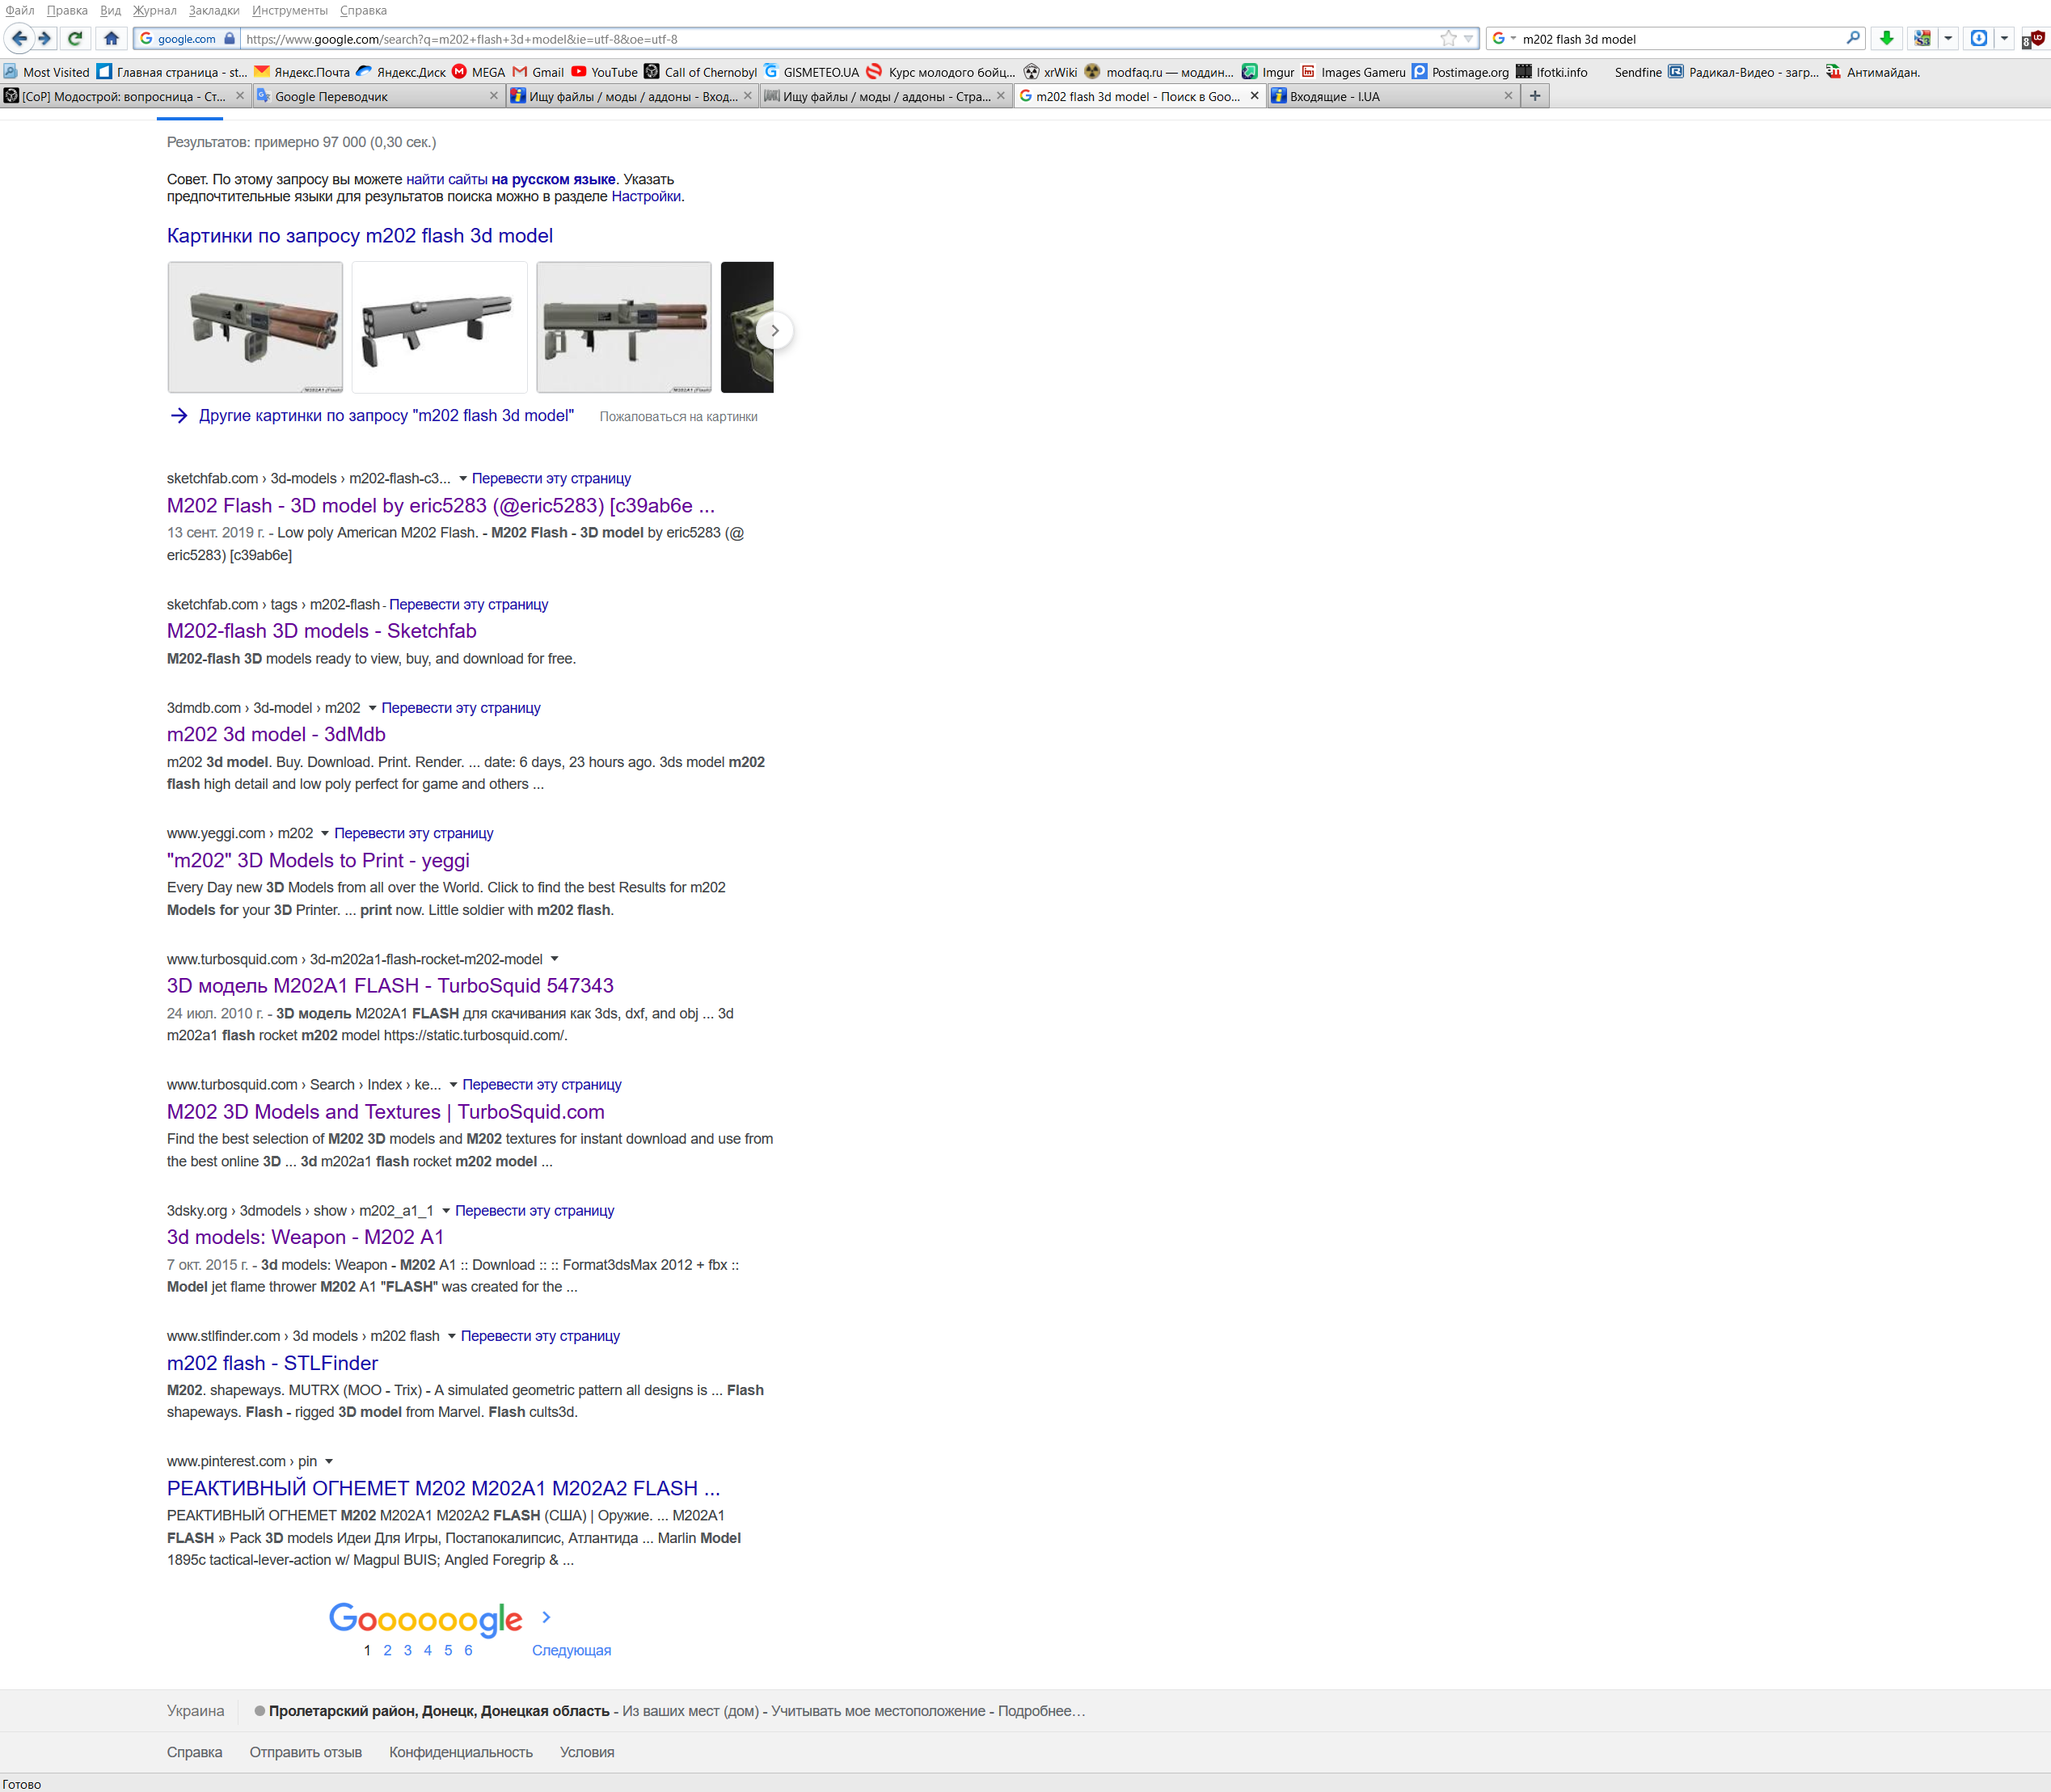
Task: Click into the URL address field
Action: 840,39
